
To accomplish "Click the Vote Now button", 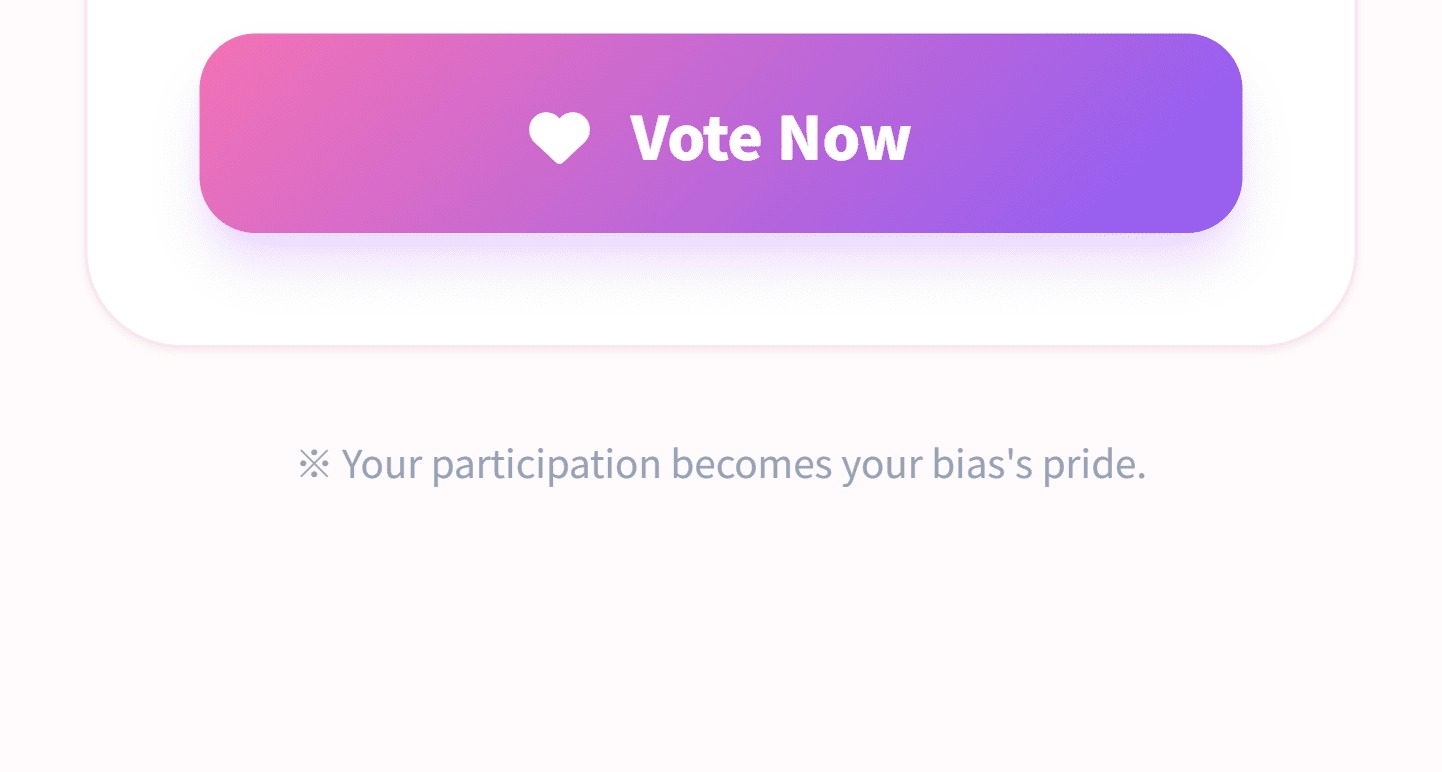I will (x=720, y=133).
